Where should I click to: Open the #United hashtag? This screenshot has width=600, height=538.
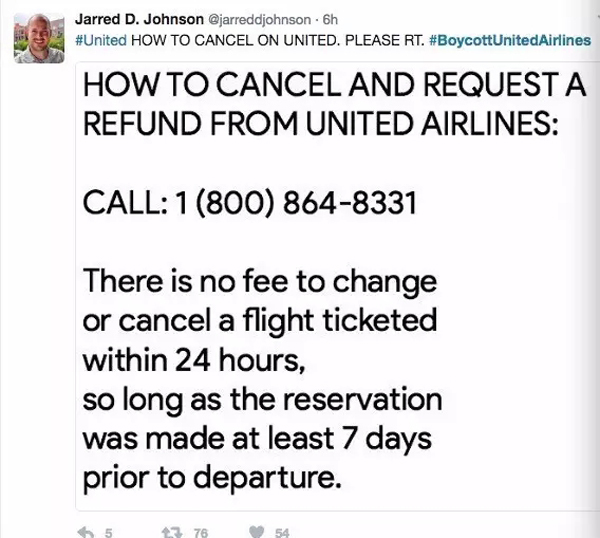click(101, 40)
